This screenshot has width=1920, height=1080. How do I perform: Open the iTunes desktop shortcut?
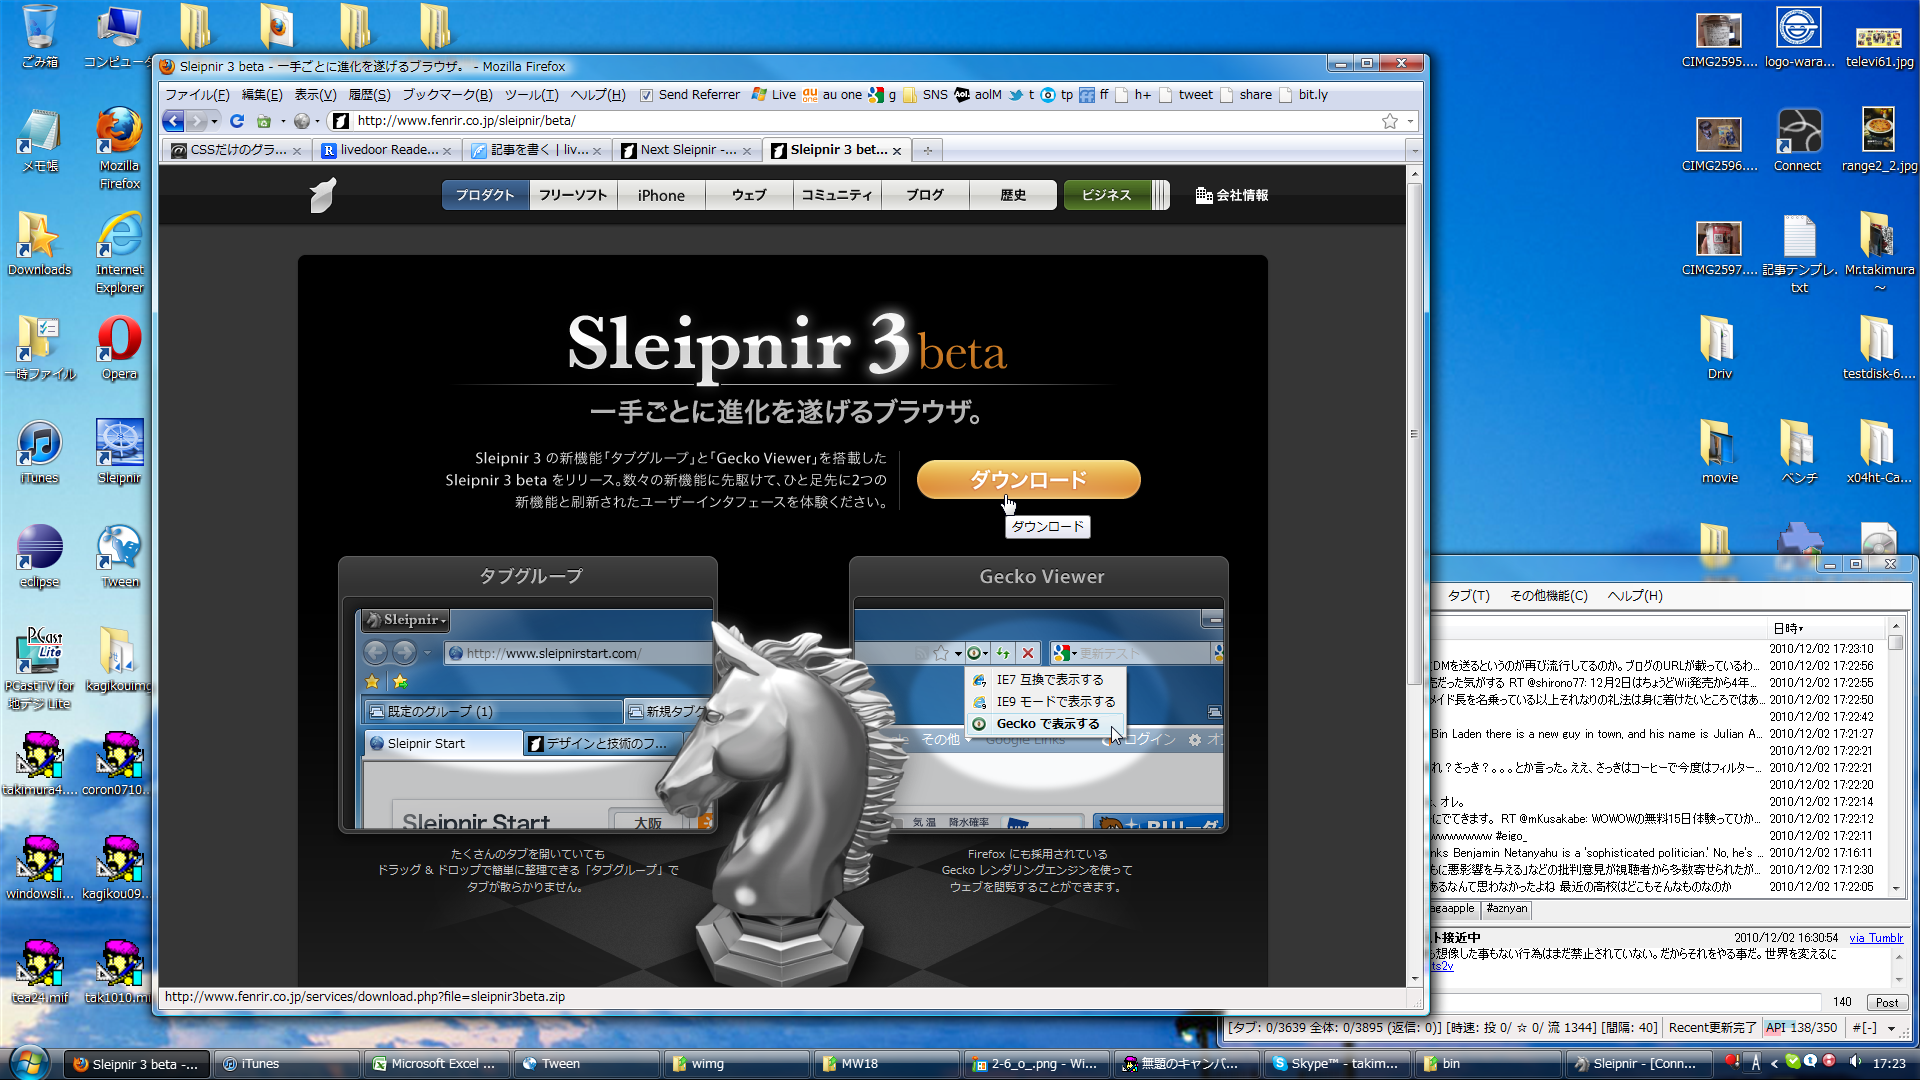(39, 452)
